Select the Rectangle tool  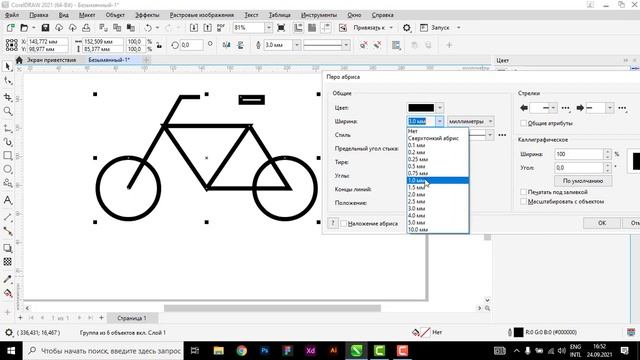coord(7,156)
